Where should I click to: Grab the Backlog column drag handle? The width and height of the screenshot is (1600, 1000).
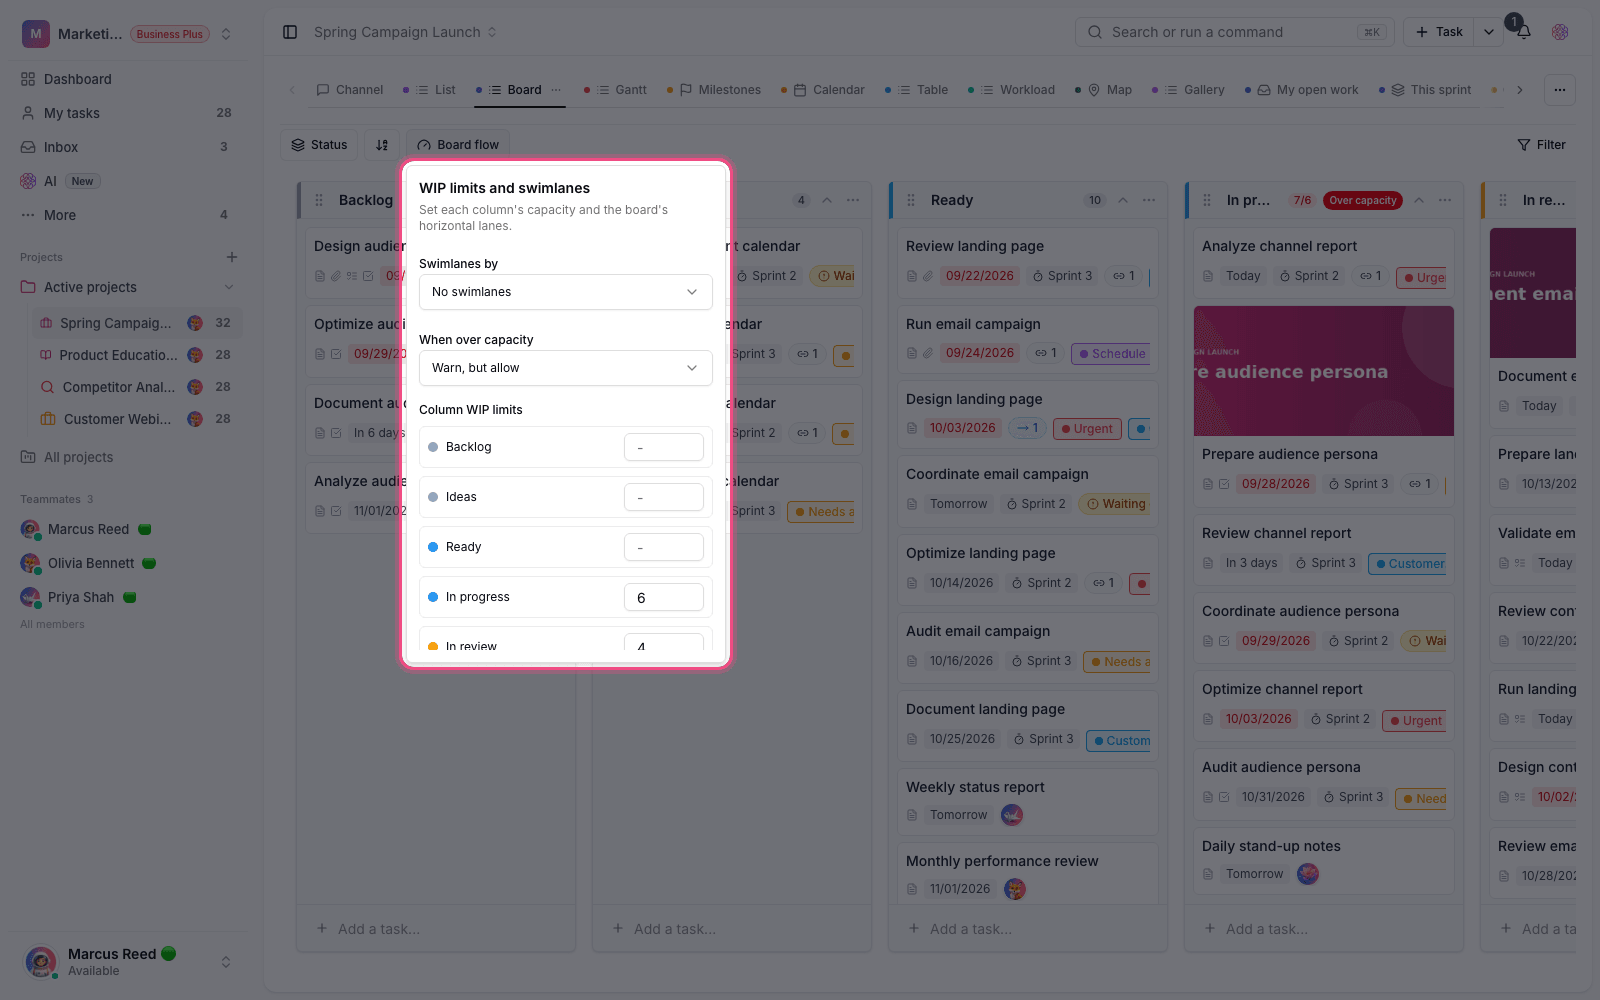tap(319, 200)
